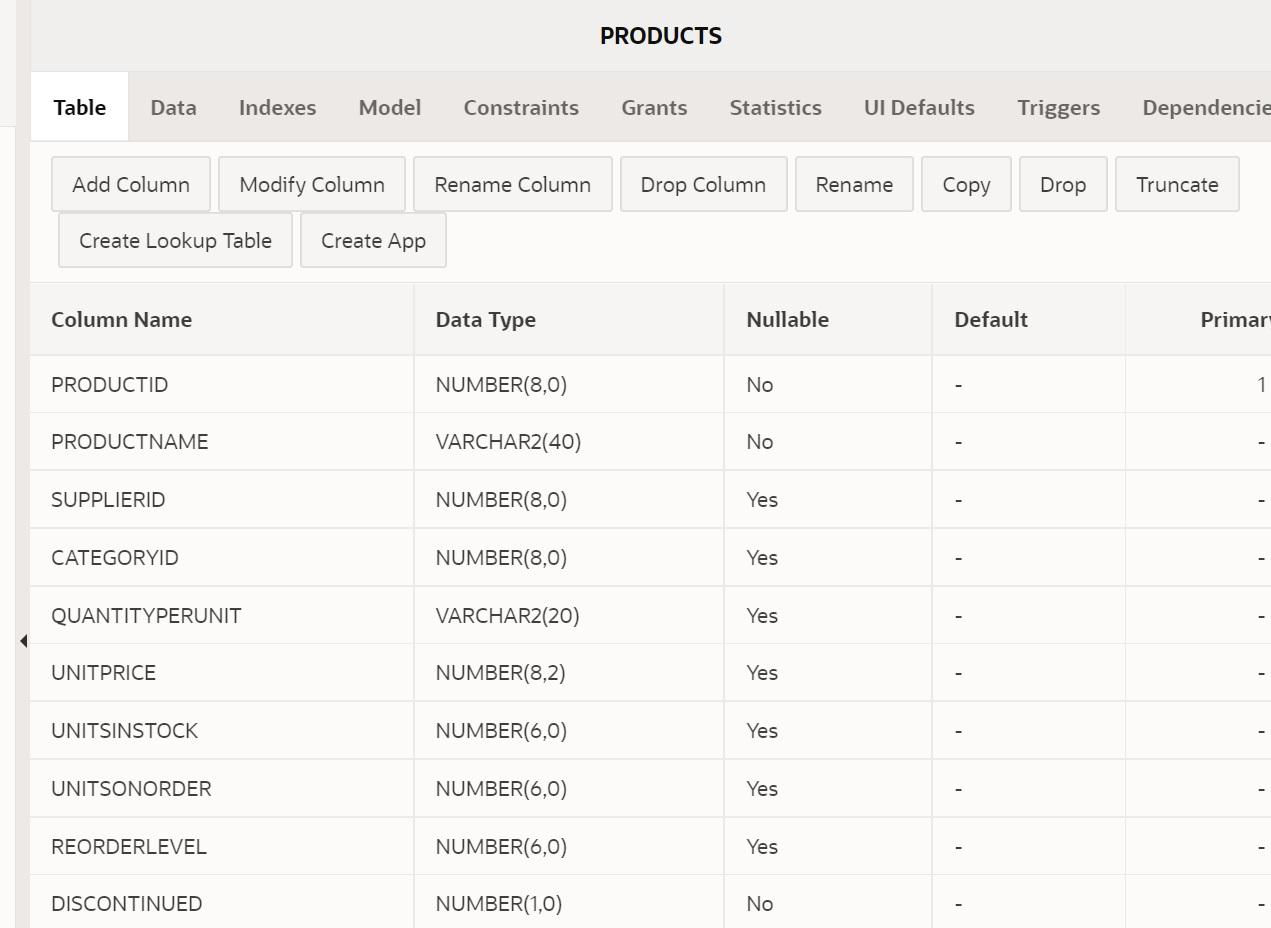The image size is (1271, 928).
Task: Copy the PRODUCTS table
Action: coord(966,184)
